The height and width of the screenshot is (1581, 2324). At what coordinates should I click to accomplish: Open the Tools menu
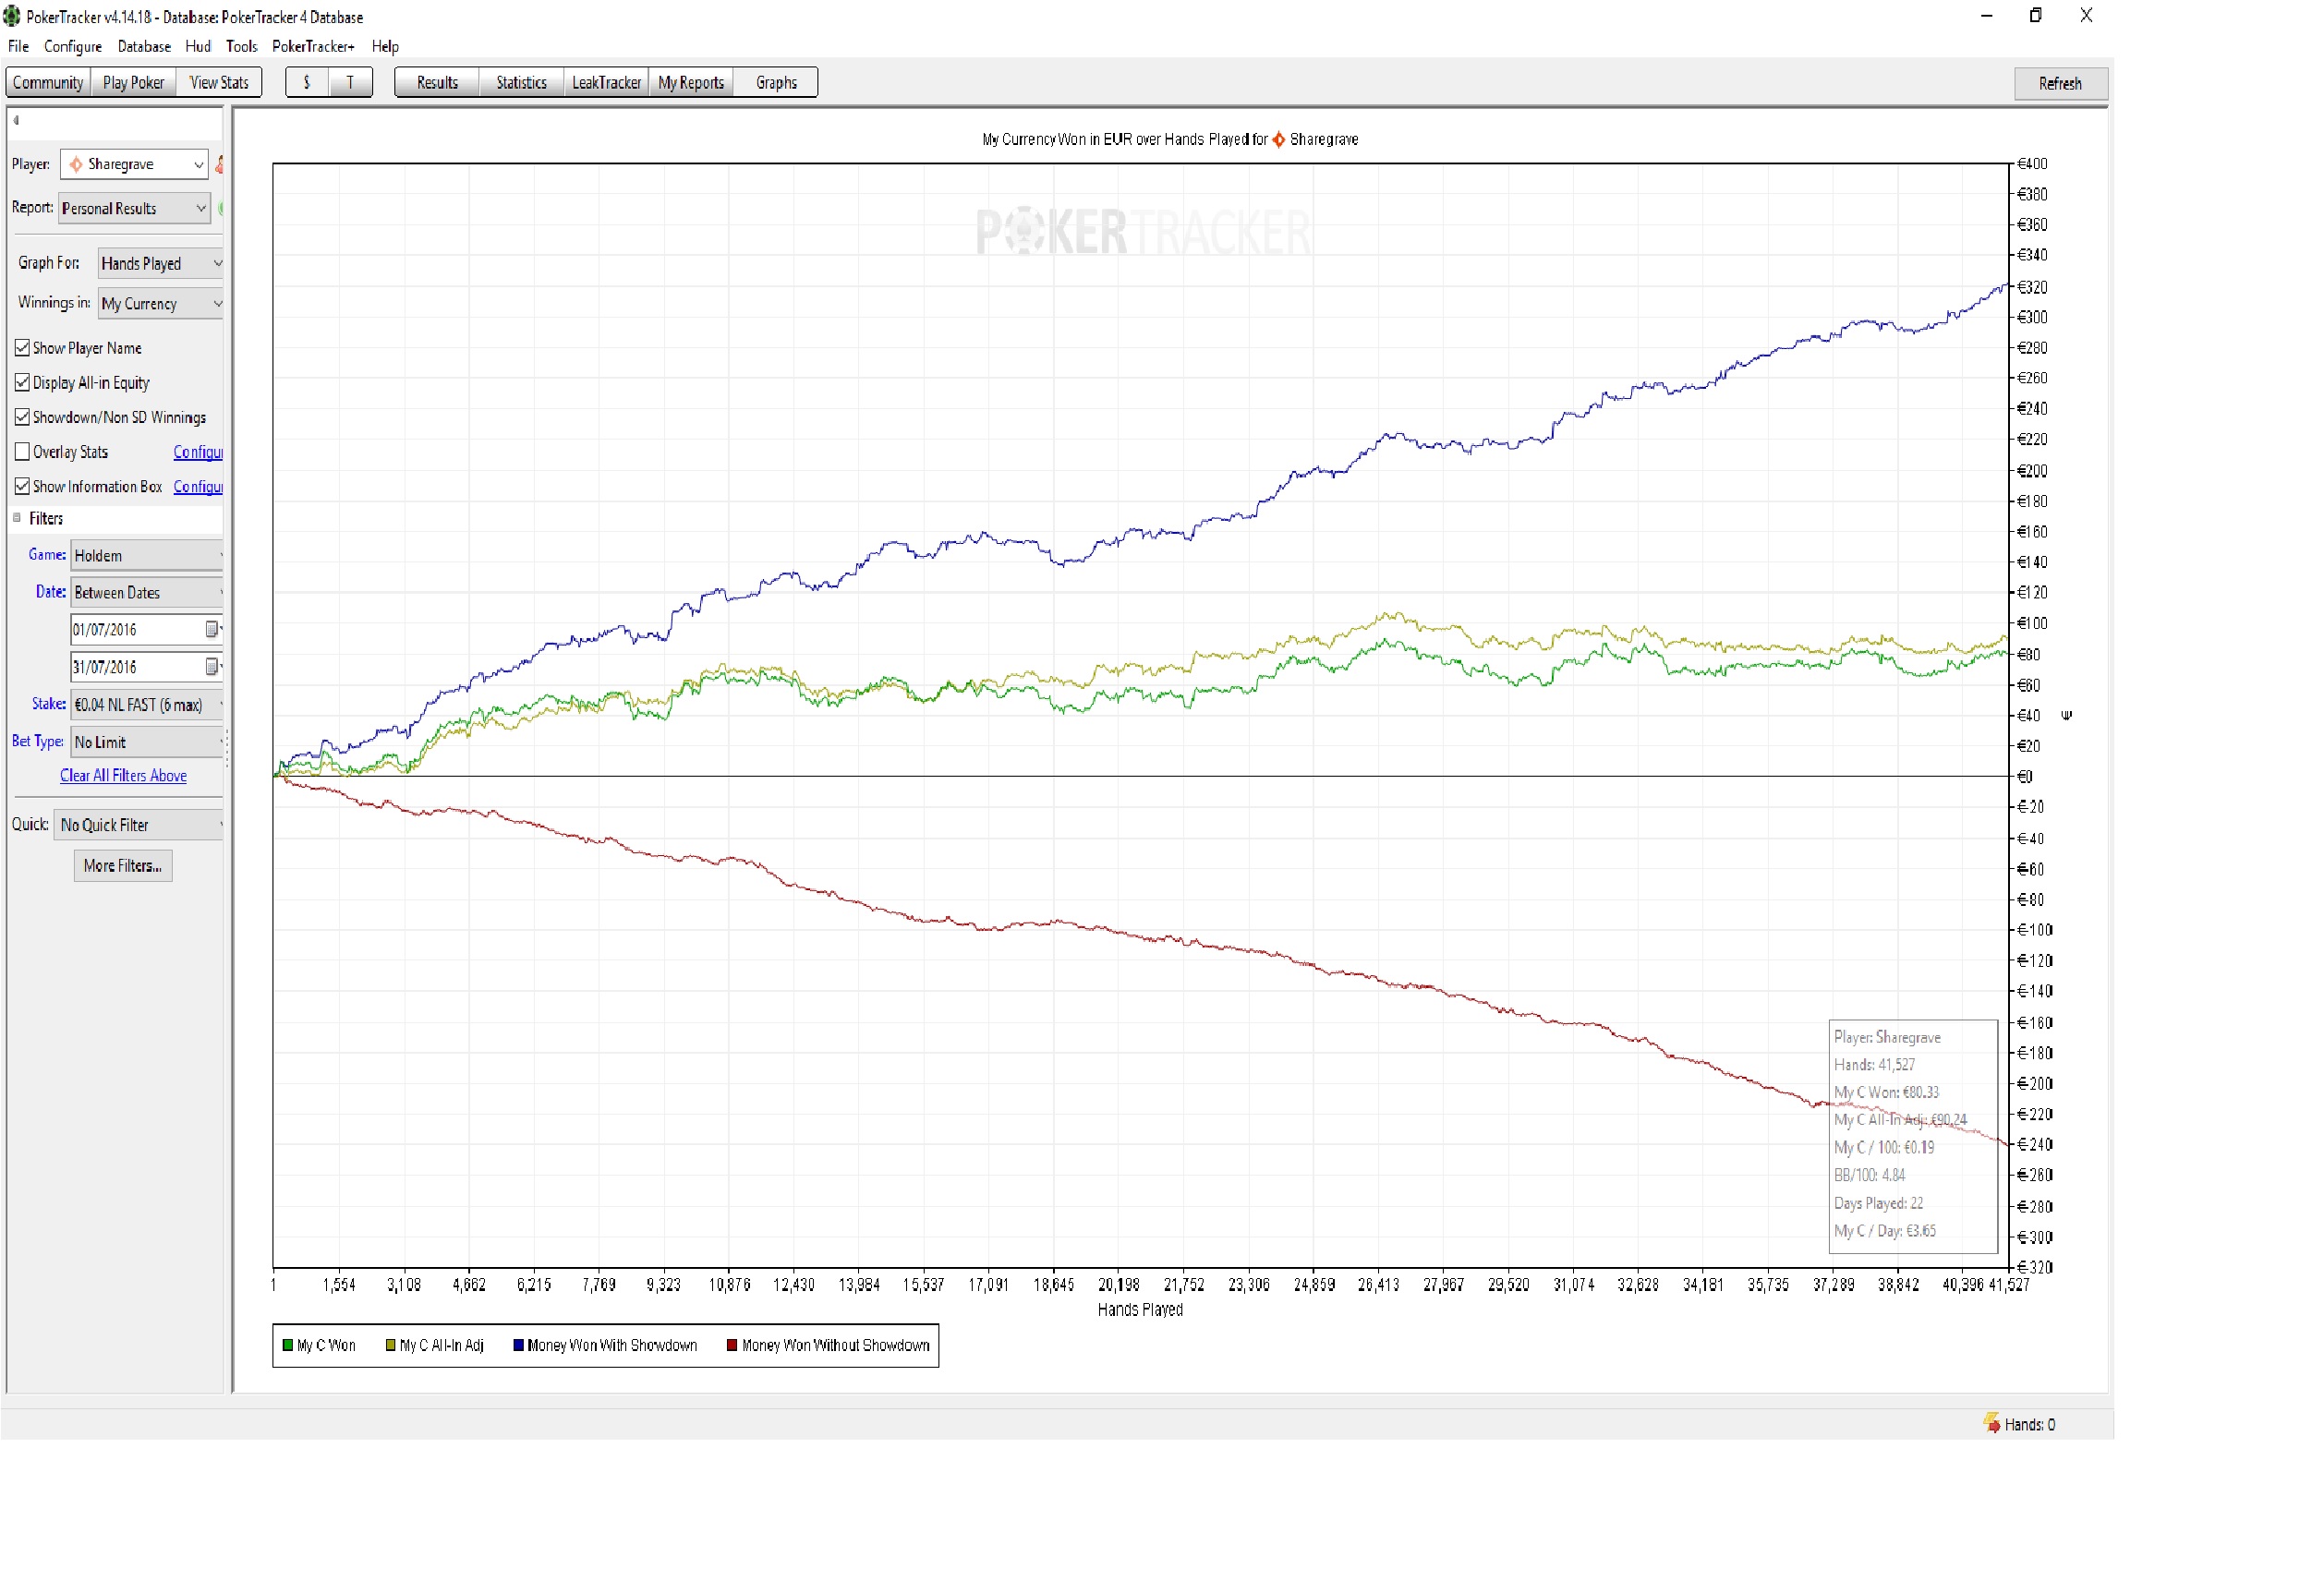[241, 46]
